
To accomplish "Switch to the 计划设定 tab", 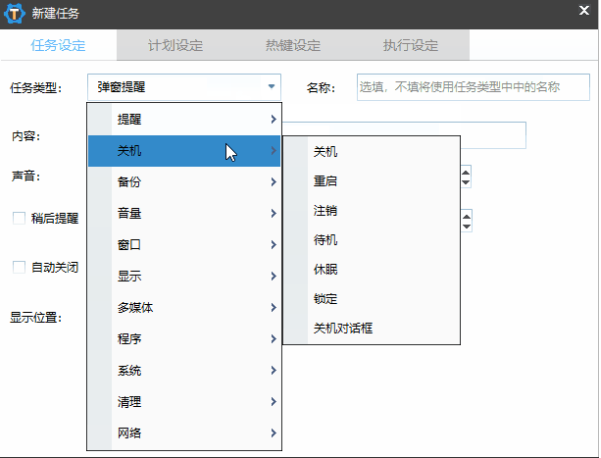I will pyautogui.click(x=175, y=46).
